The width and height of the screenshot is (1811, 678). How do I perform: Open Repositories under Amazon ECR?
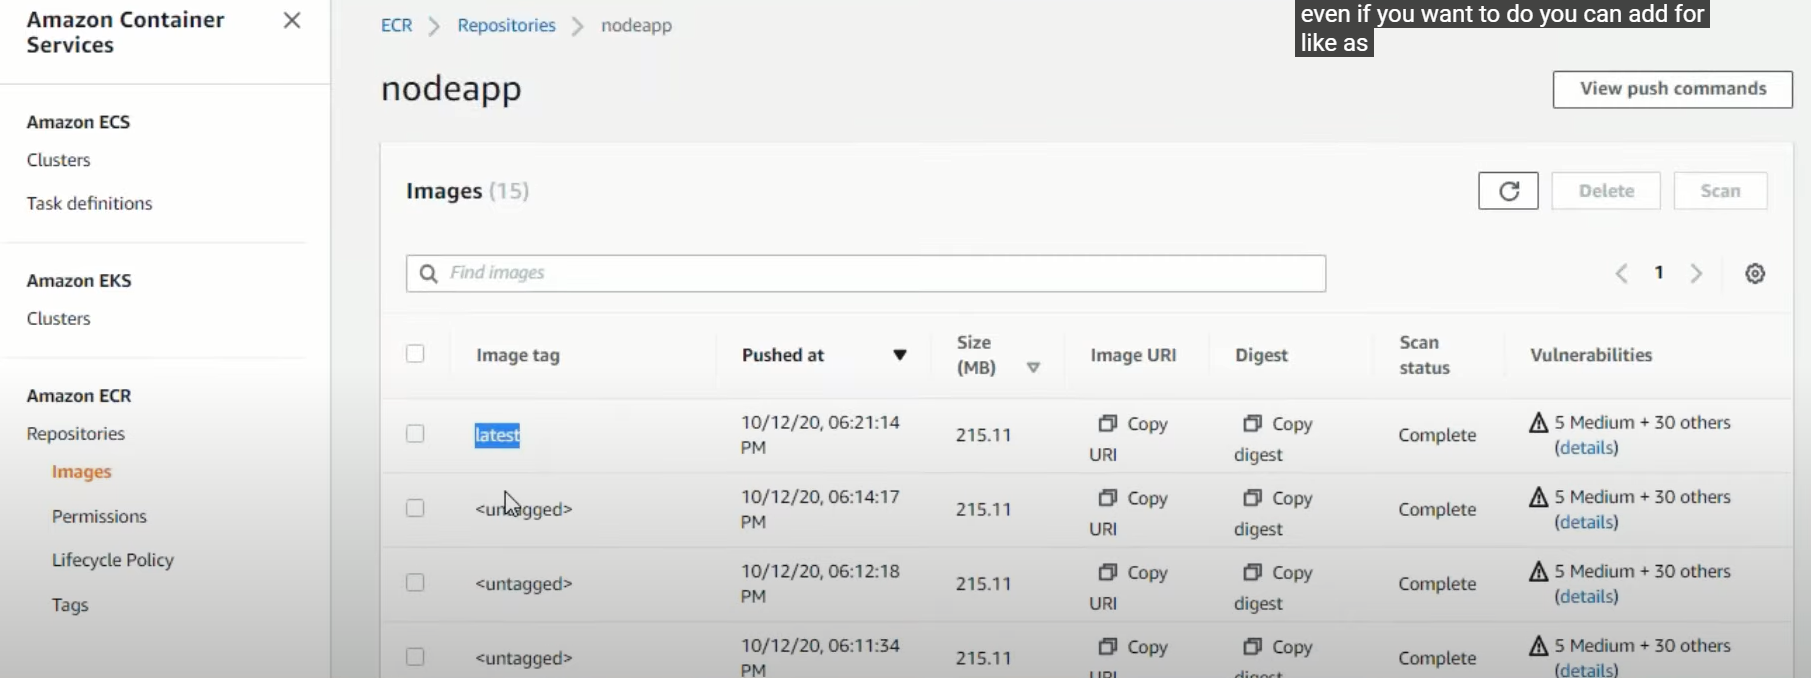75,434
